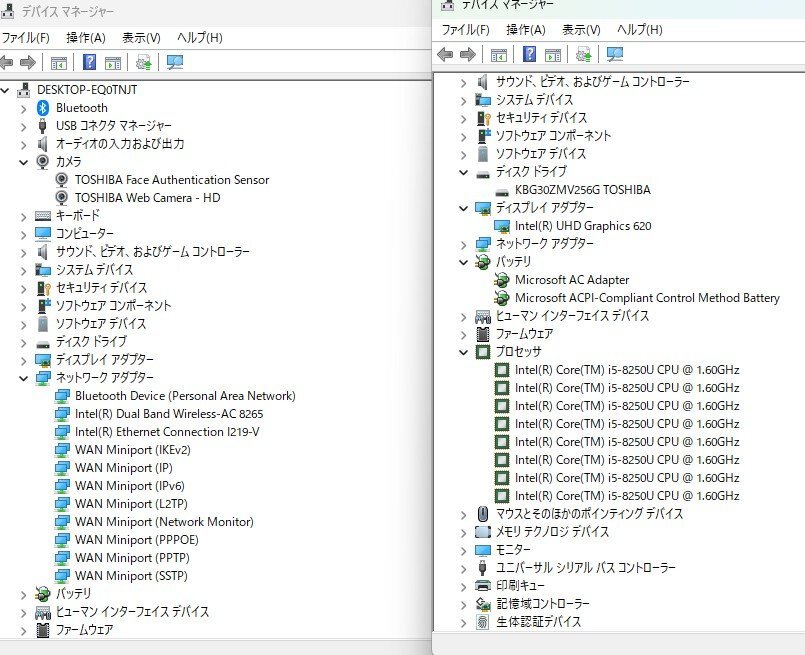Select WAN Miniport (Network Monitor)

click(164, 522)
